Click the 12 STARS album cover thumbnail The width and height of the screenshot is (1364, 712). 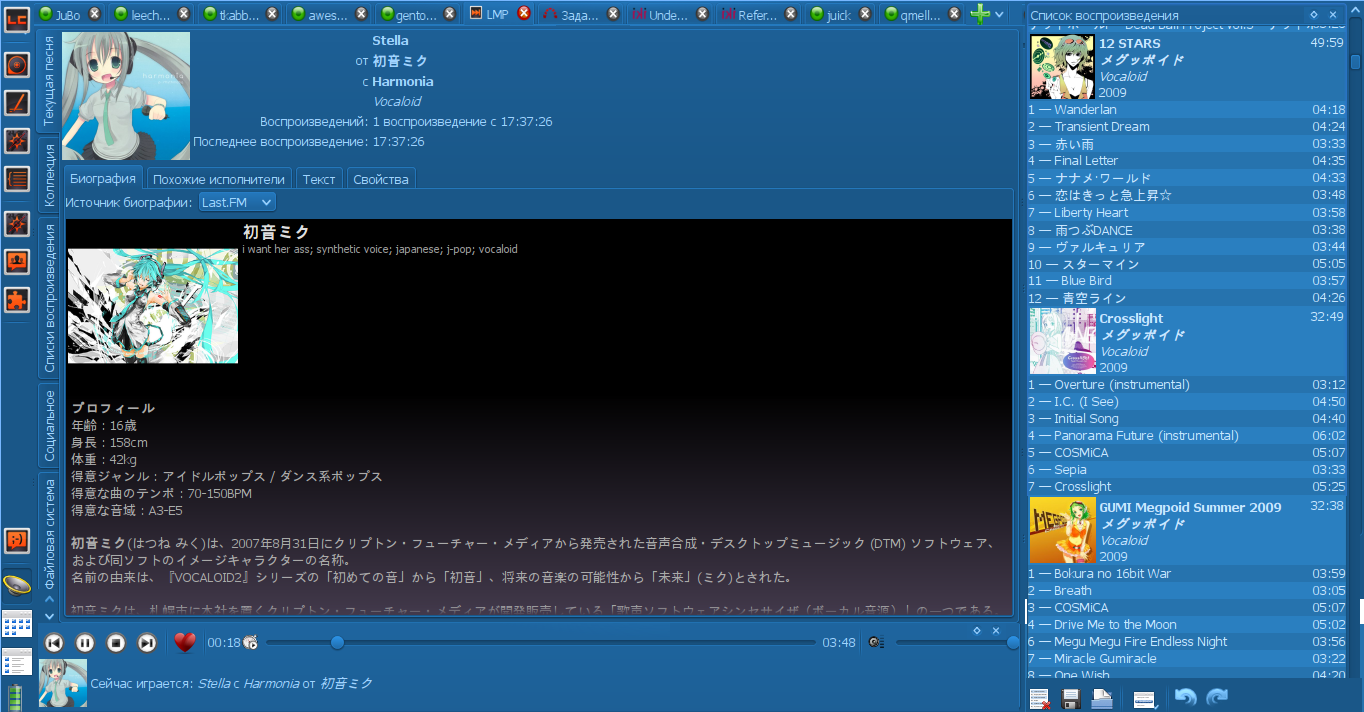[1062, 67]
